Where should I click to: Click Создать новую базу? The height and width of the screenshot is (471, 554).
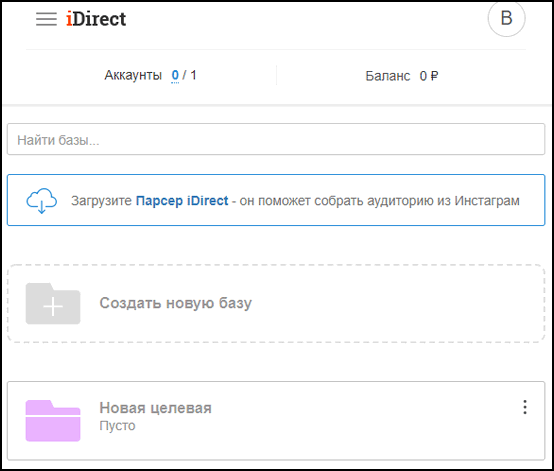pyautogui.click(x=176, y=303)
